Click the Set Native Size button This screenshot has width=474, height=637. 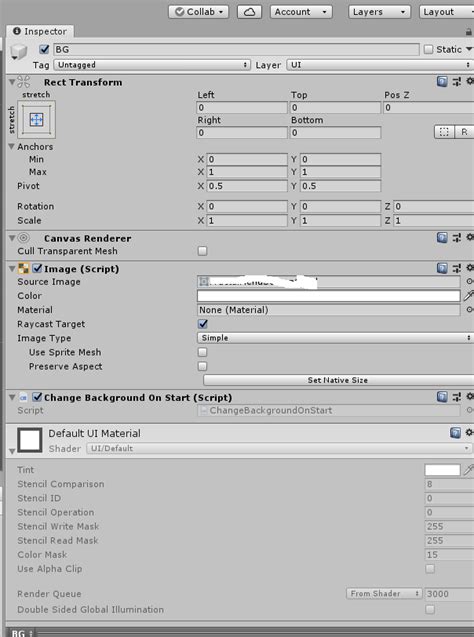click(338, 380)
